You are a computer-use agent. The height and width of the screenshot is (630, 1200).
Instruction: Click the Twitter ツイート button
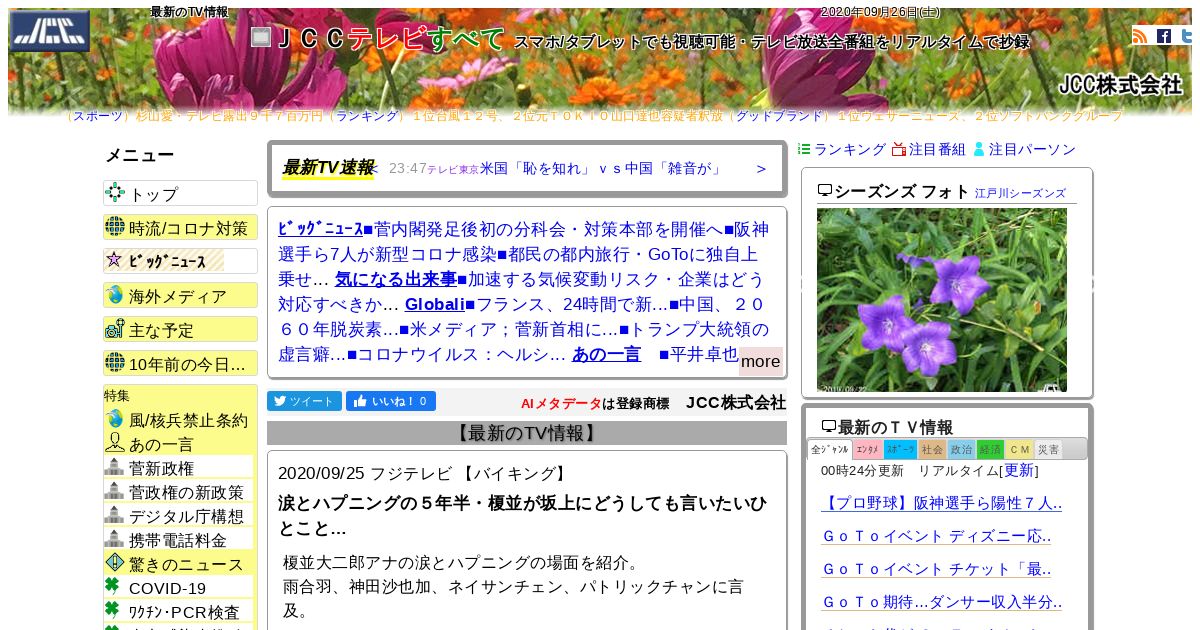point(304,401)
